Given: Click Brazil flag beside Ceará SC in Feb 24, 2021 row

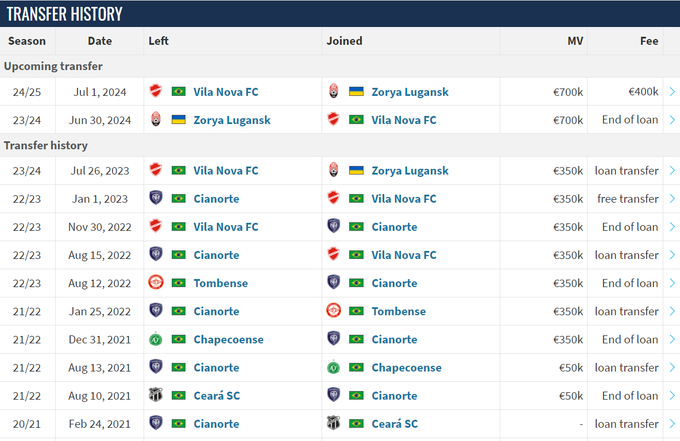Looking at the screenshot, I should (356, 423).
